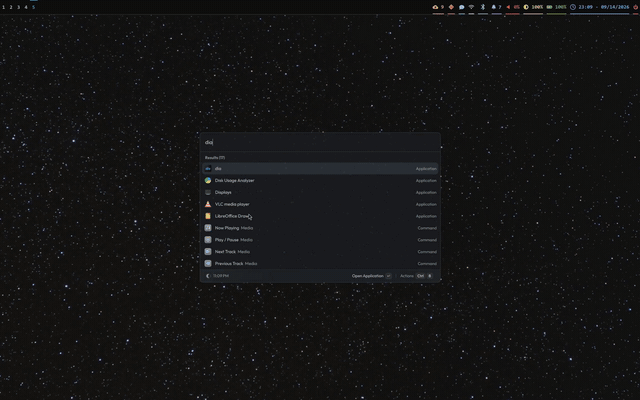Click the Command label on Next Track row

[427, 252]
